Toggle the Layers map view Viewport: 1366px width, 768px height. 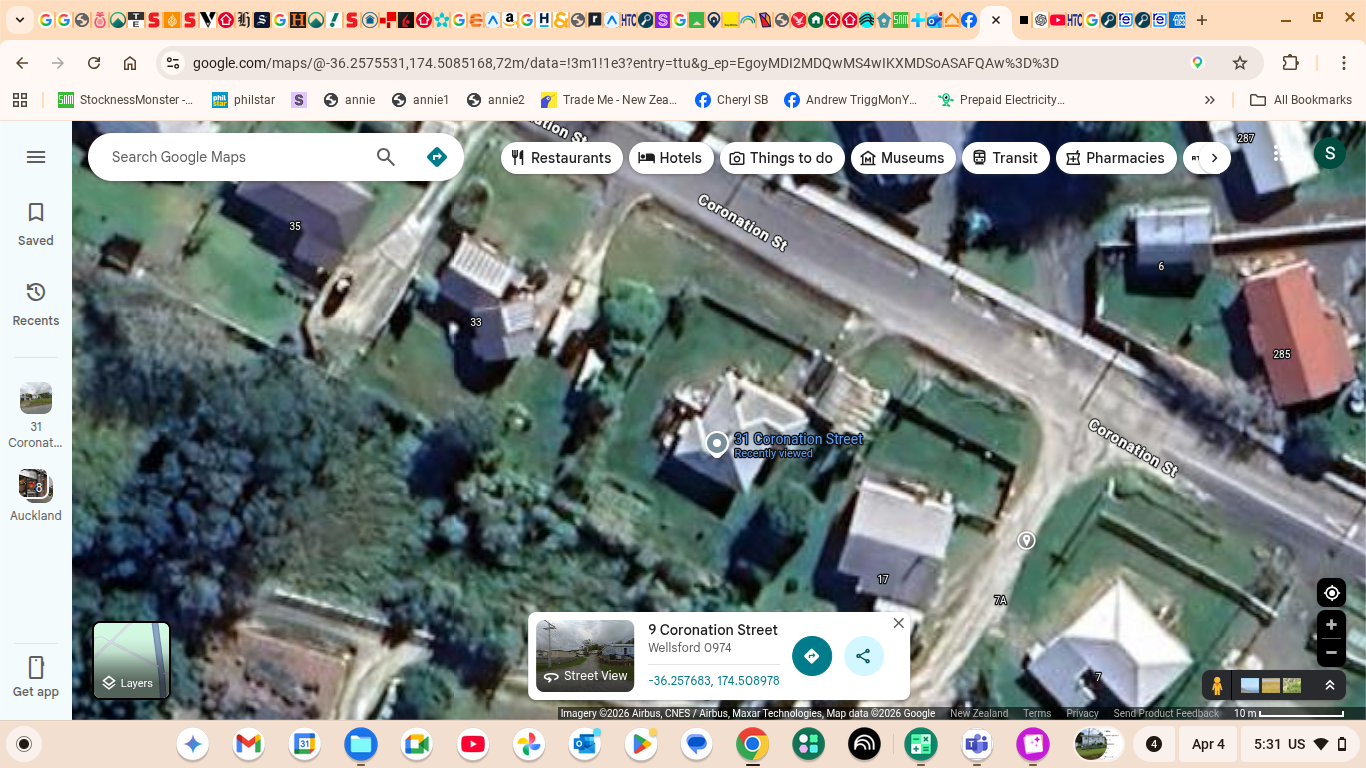click(x=132, y=660)
